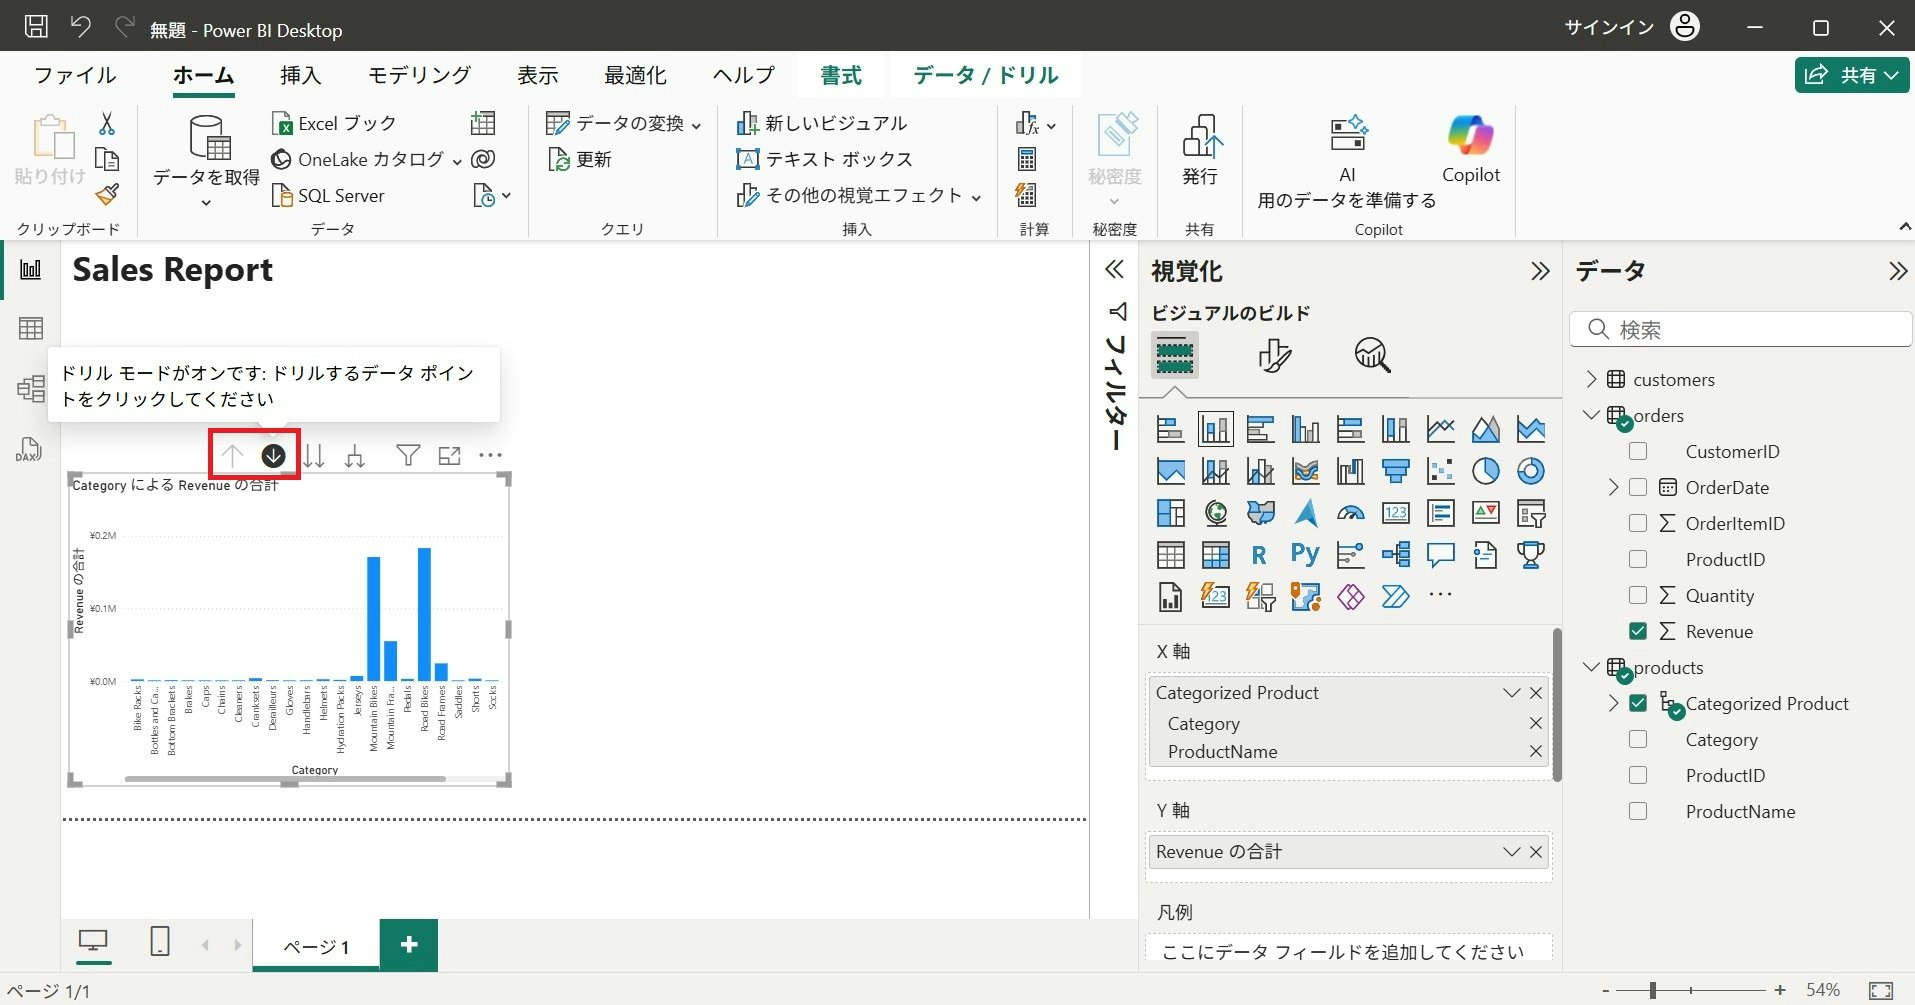Expand the OrderDate hierarchy
This screenshot has width=1915, height=1005.
(1613, 488)
